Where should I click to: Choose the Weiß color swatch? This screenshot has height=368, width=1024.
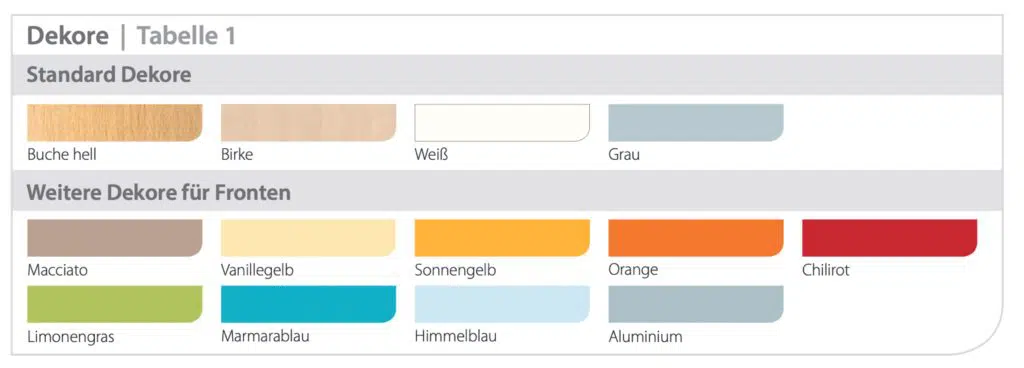coord(502,123)
